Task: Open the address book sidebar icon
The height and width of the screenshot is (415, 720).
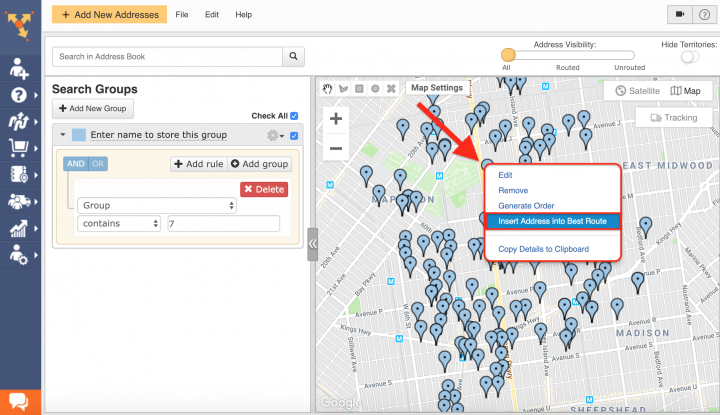Action: point(19,175)
